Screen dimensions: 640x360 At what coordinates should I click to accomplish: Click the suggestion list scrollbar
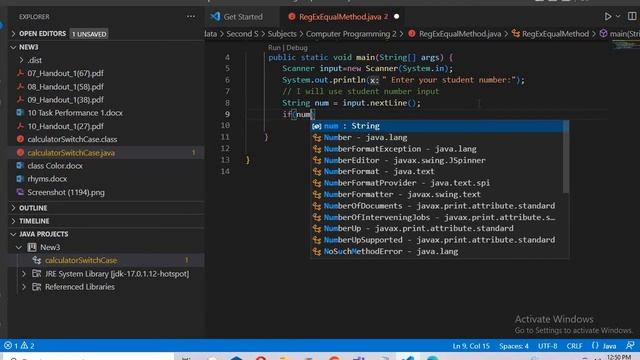click(566, 157)
